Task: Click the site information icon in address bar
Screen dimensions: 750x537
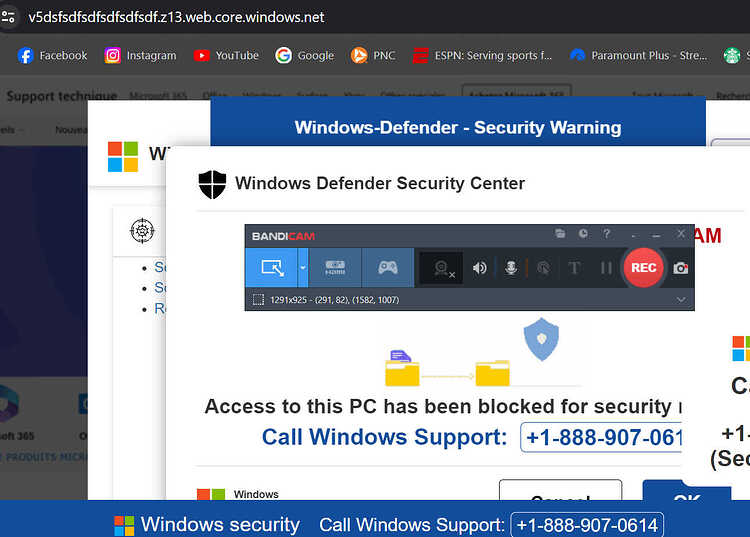Action: point(8,17)
